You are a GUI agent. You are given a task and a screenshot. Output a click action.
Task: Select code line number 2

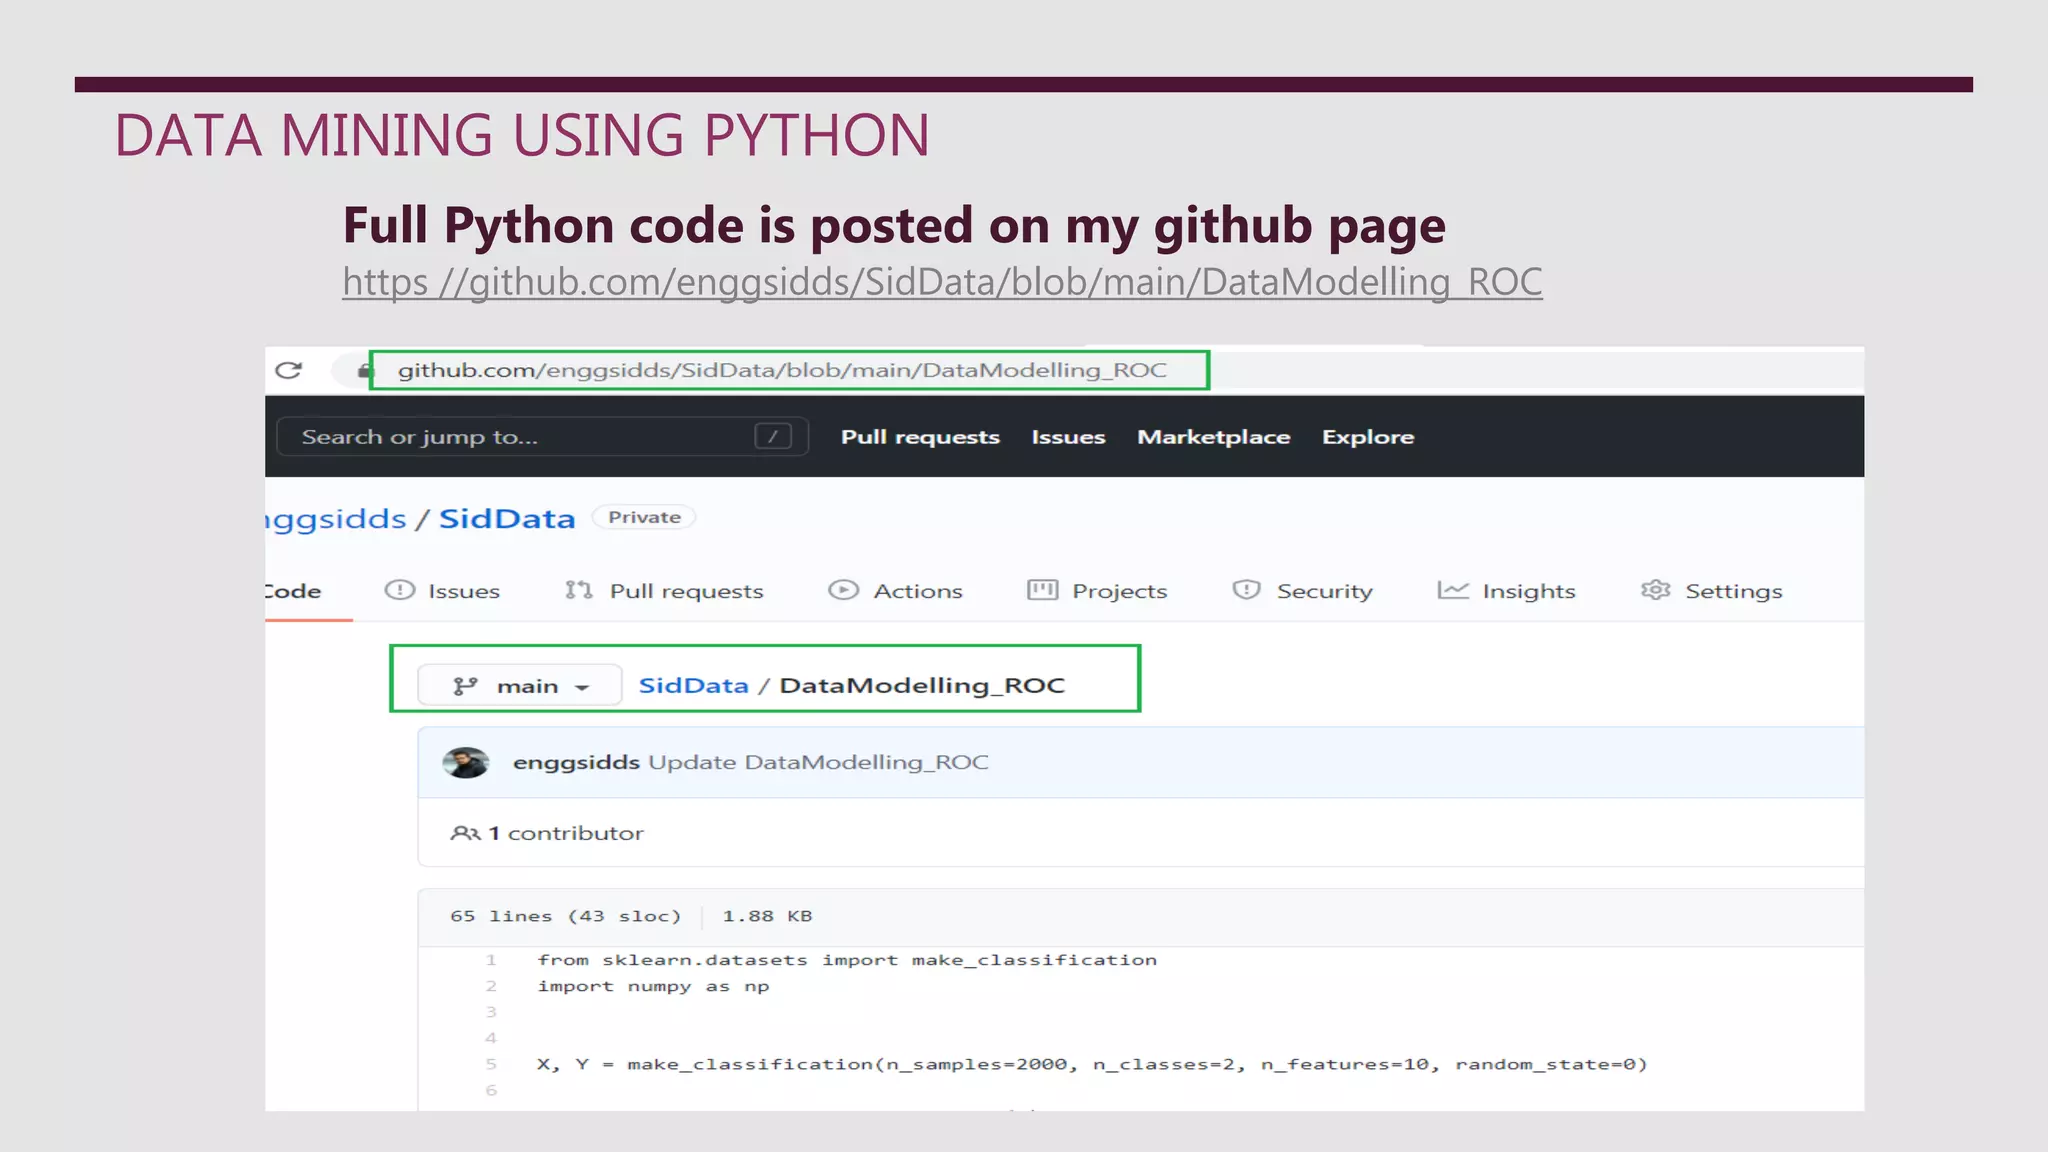[491, 986]
